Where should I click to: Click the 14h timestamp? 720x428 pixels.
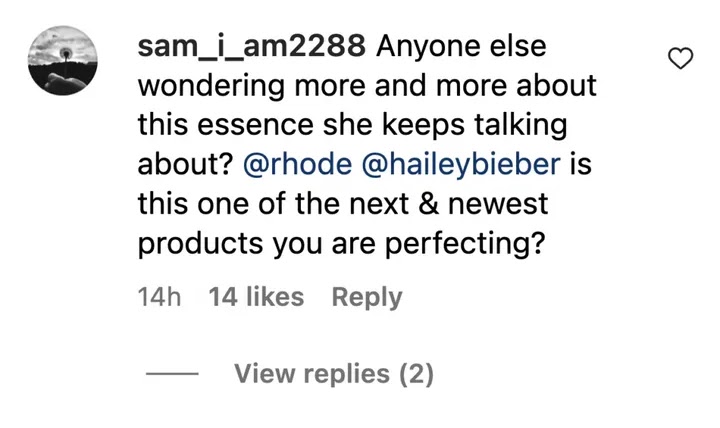[x=158, y=297]
